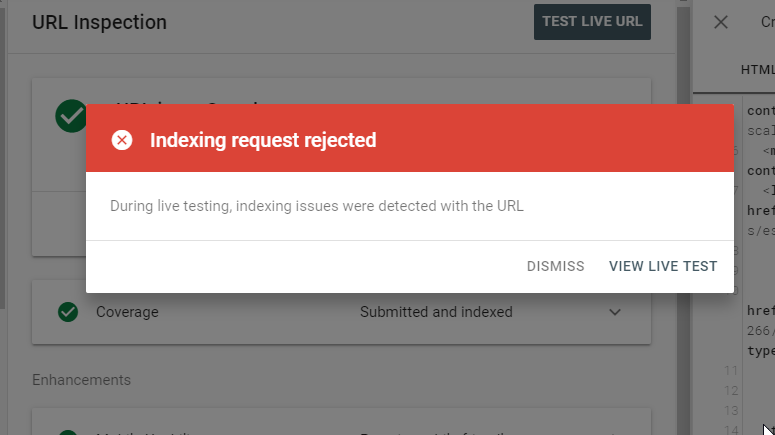Click the red error X icon in dialog
This screenshot has width=775, height=435.
(122, 140)
